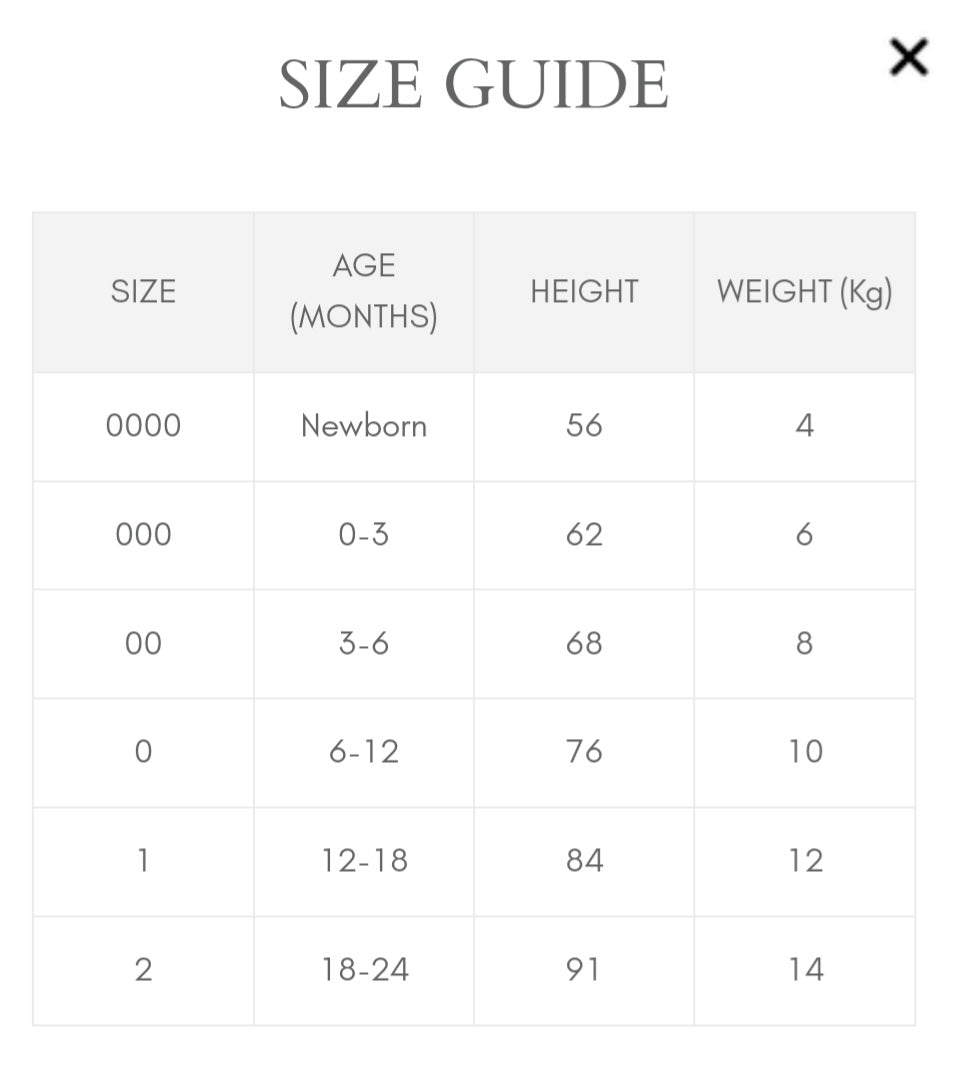Select the AGE (MONTHS) column header

364,291
